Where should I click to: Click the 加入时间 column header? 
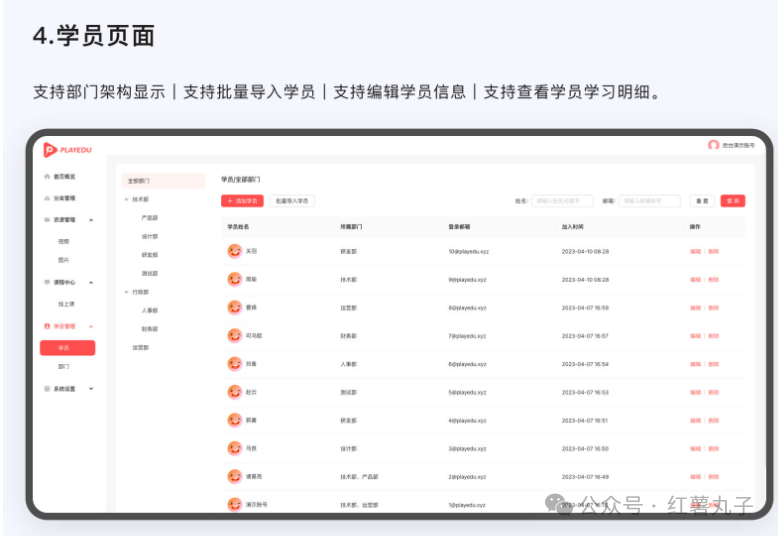pyautogui.click(x=573, y=227)
